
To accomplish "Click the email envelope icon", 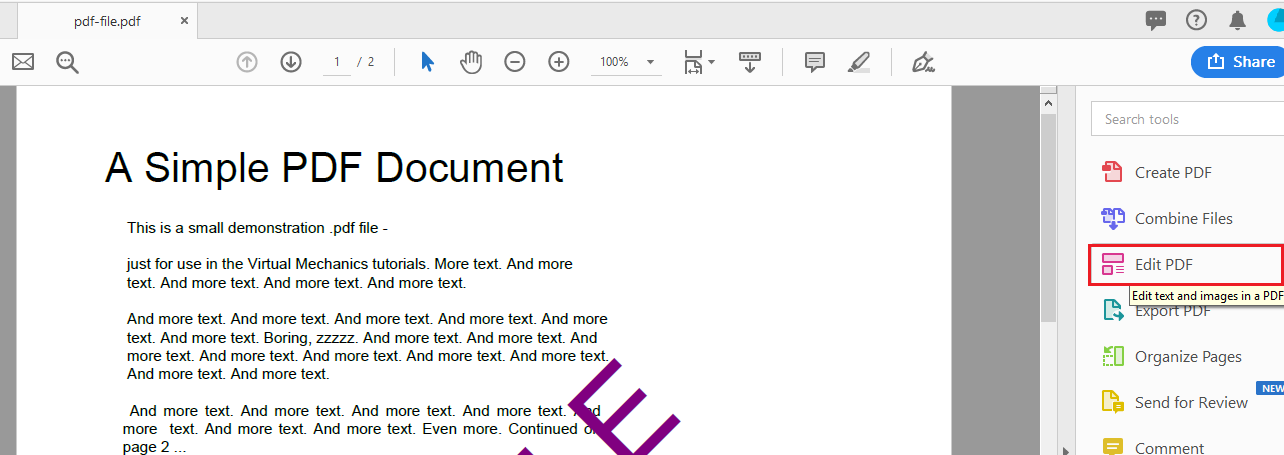I will (23, 62).
